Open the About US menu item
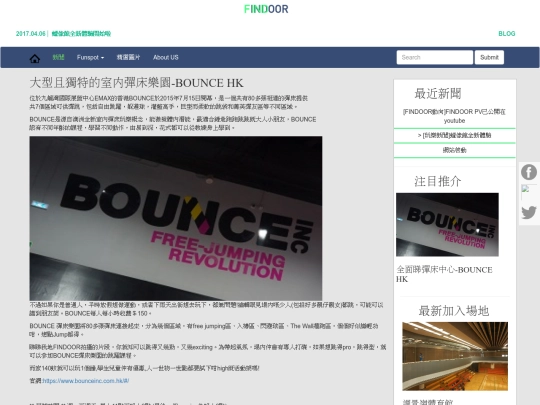This screenshot has width=540, height=405. point(166,58)
